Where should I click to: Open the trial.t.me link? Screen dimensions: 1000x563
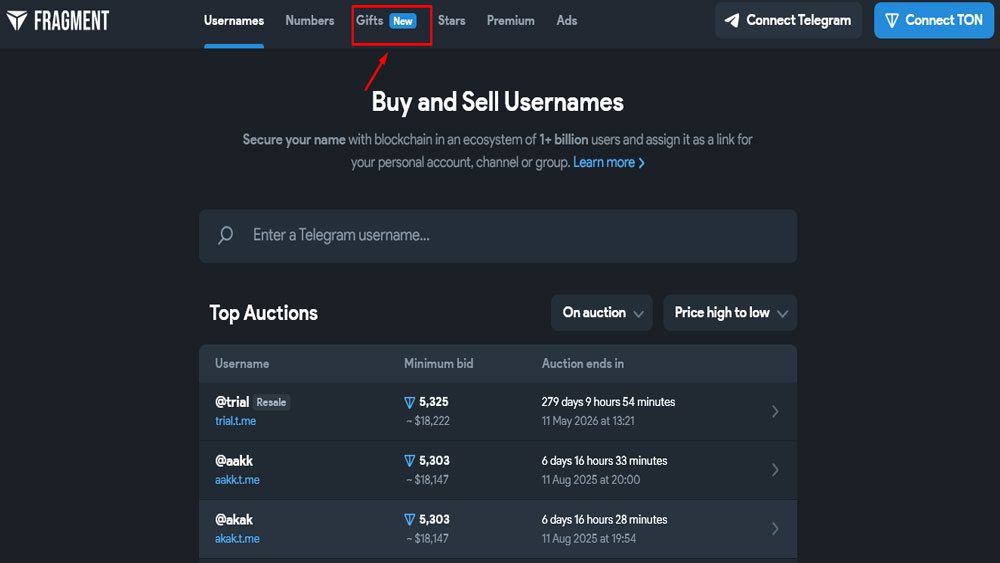[237, 421]
